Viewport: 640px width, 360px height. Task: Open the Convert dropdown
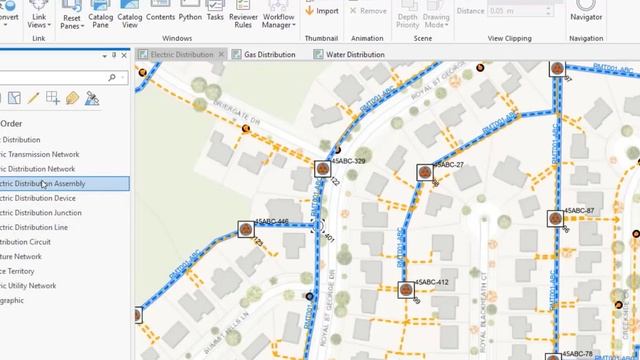(x=9, y=15)
